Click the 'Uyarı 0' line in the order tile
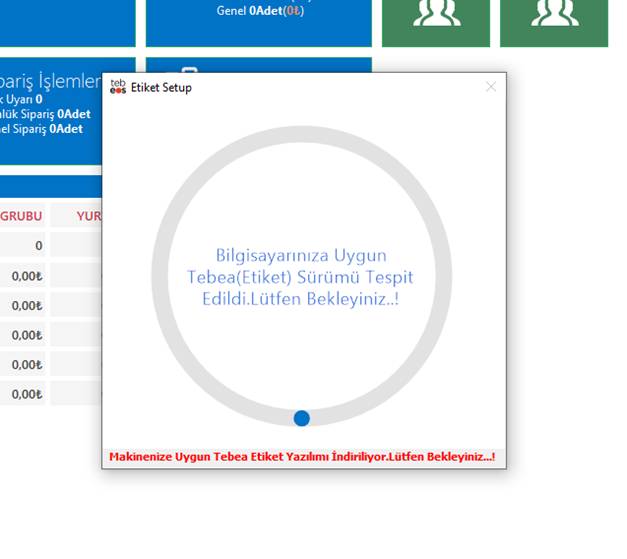Viewport: 627px width, 559px height. click(x=21, y=99)
